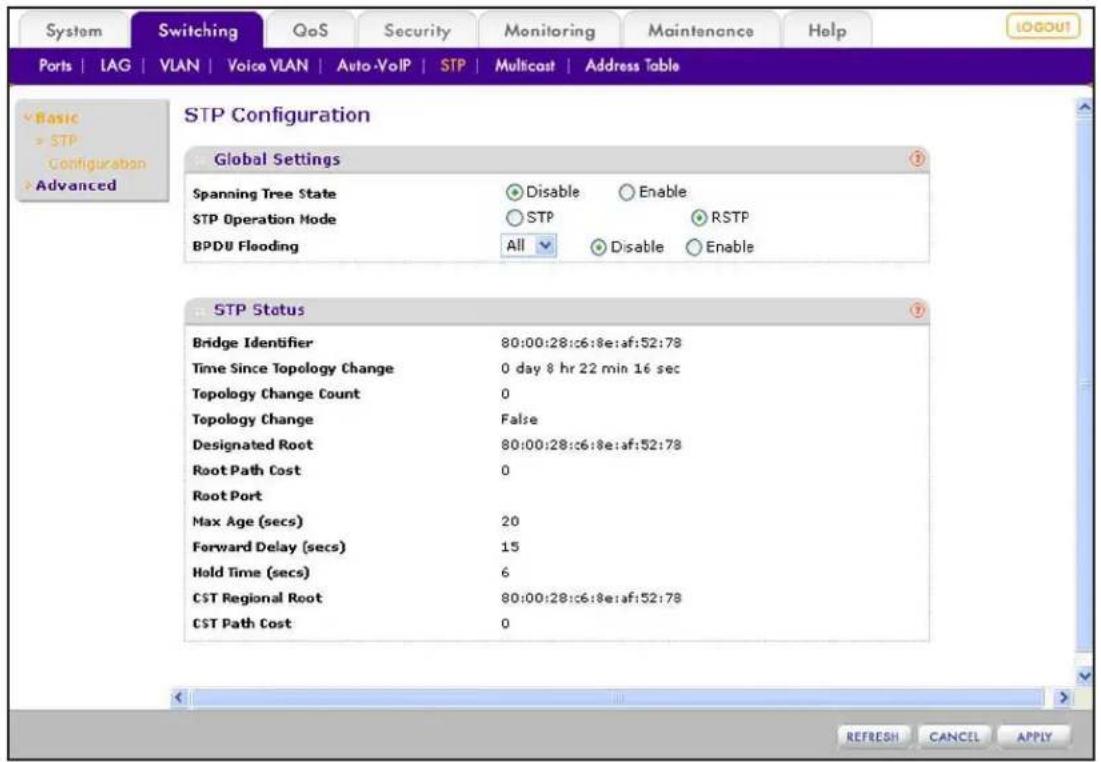Open the STP Configuration sidebar item
Screen dimensions: 1101x762
click(92, 152)
